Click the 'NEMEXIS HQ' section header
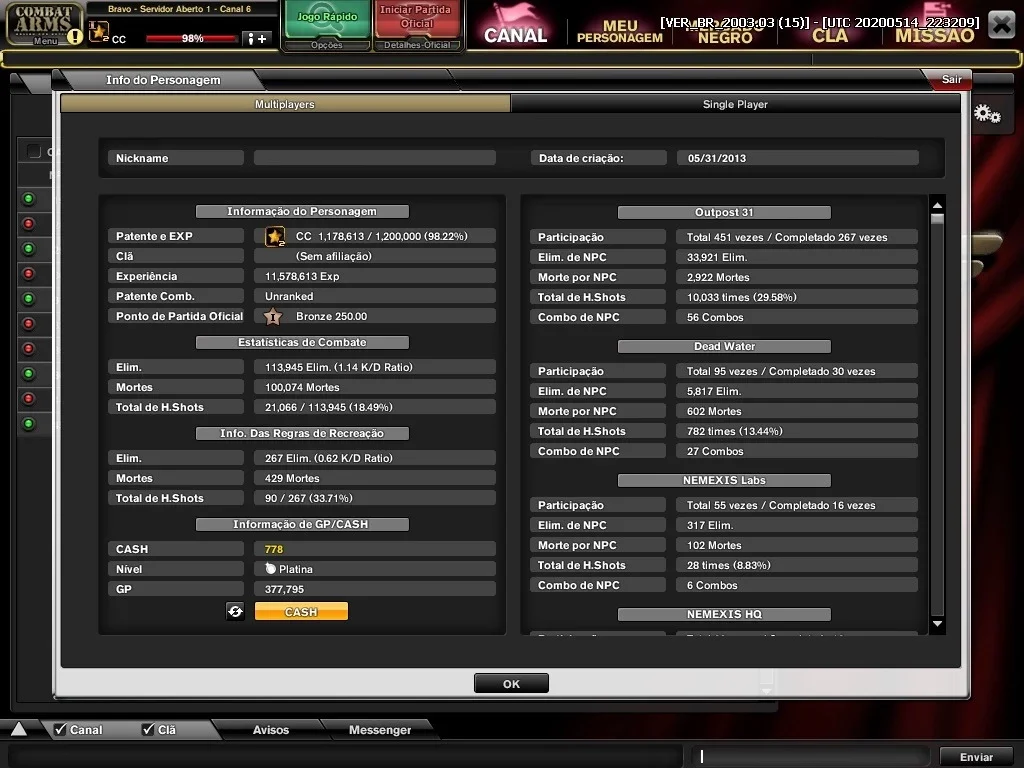This screenshot has height=768, width=1024. [x=724, y=614]
